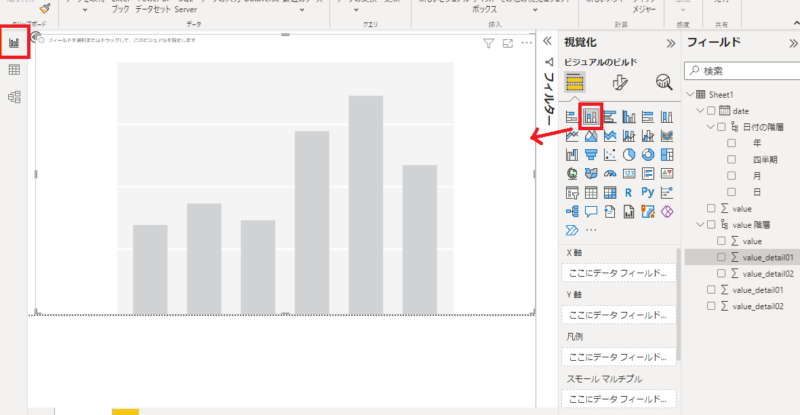This screenshot has height=415, width=800.
Task: Check the highlighted value_detail01 field checkbox
Action: click(x=721, y=257)
